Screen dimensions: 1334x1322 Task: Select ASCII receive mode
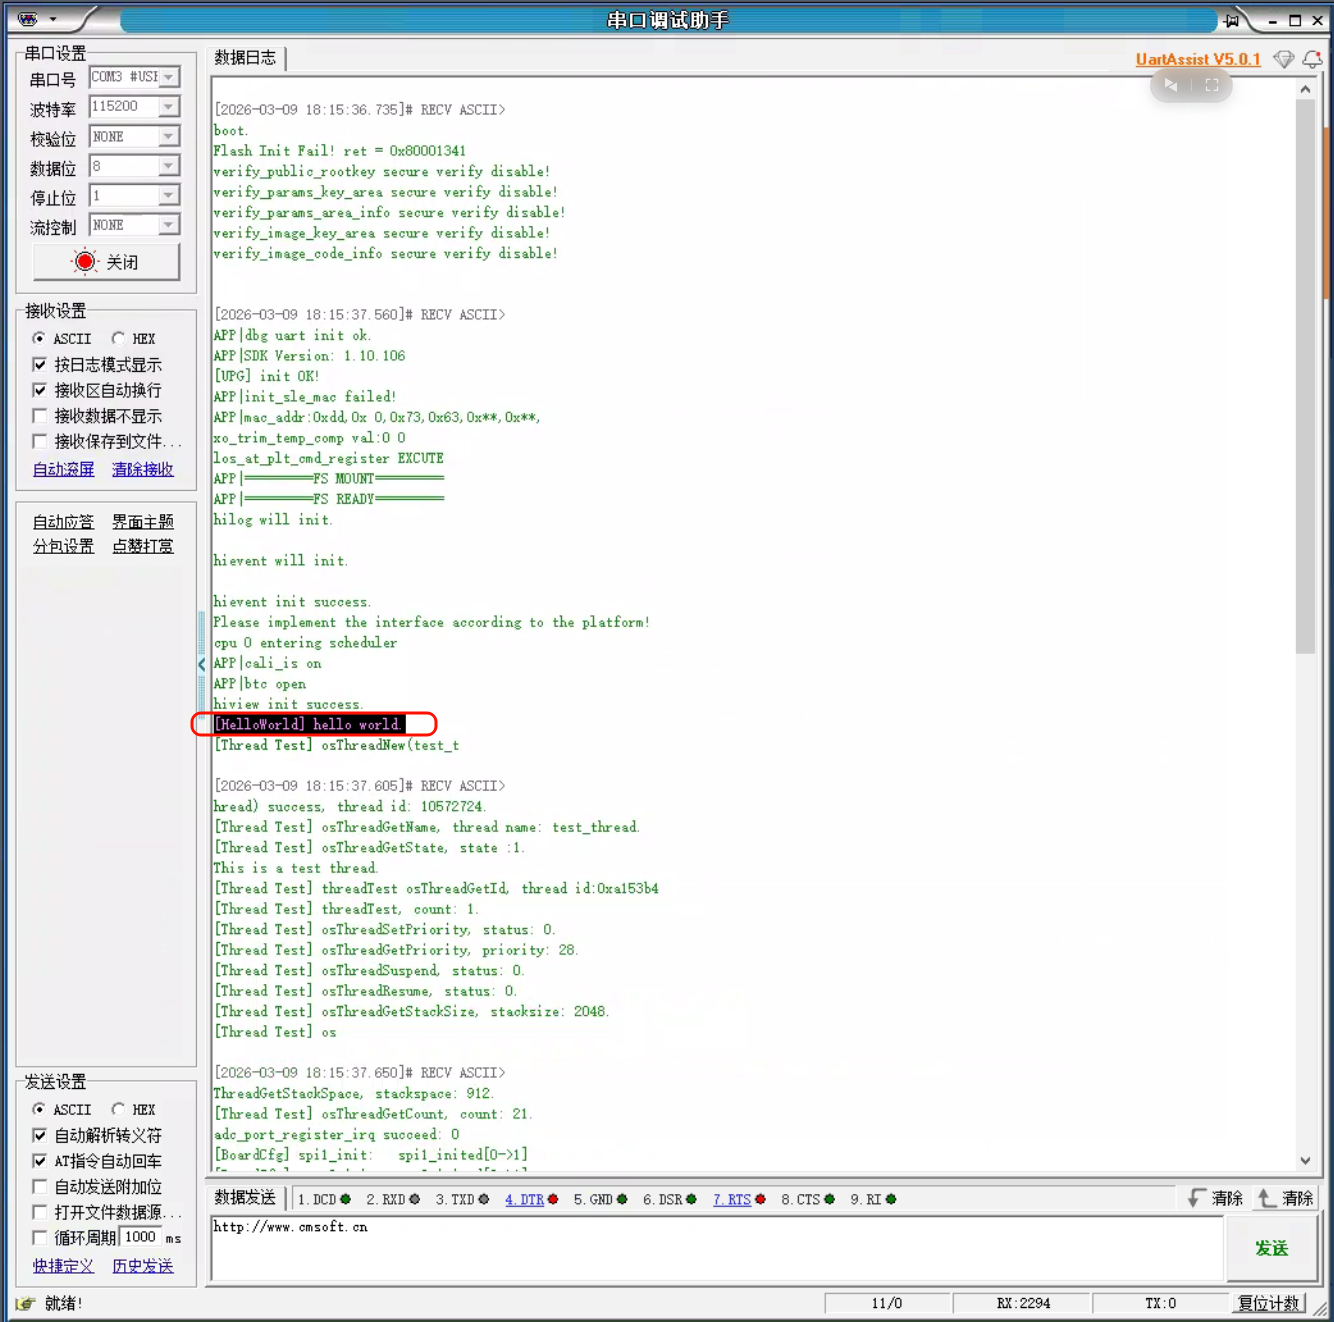click(39, 338)
